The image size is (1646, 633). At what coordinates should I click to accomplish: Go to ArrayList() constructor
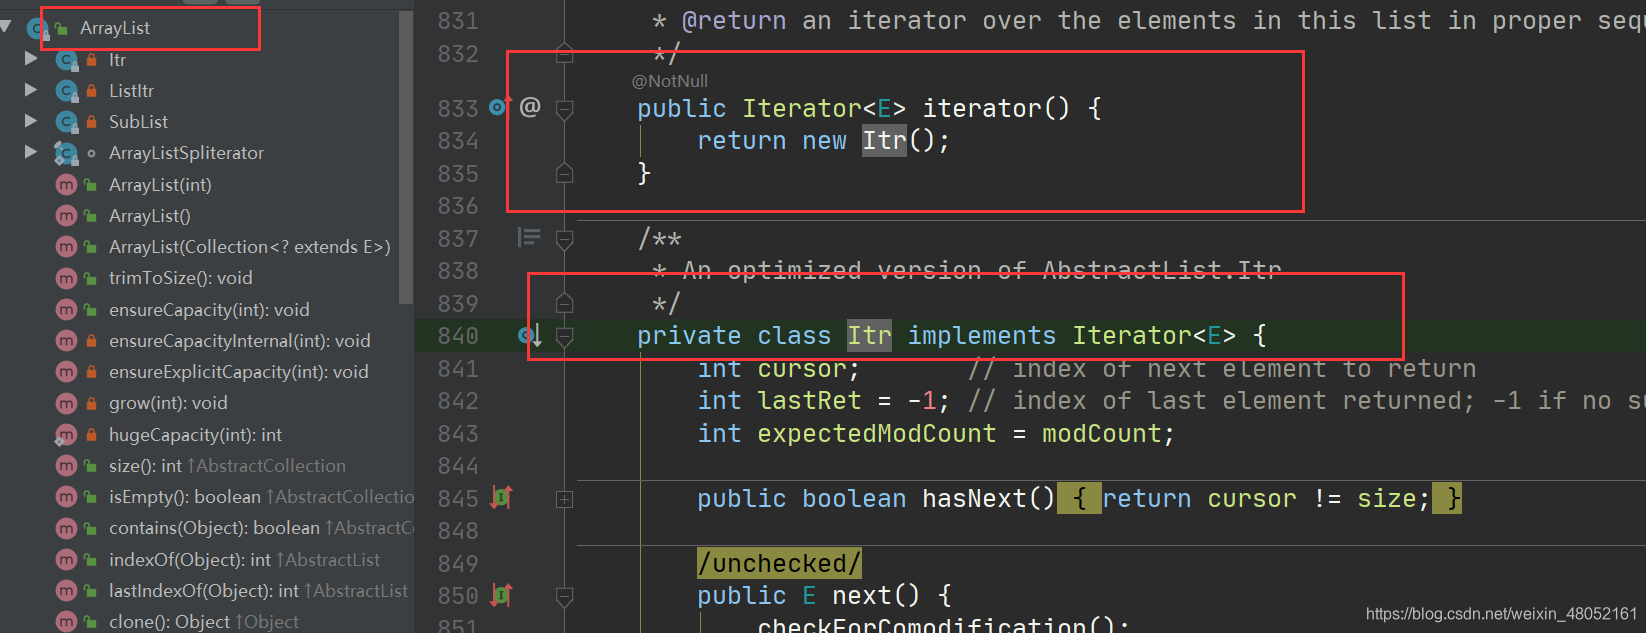(149, 216)
